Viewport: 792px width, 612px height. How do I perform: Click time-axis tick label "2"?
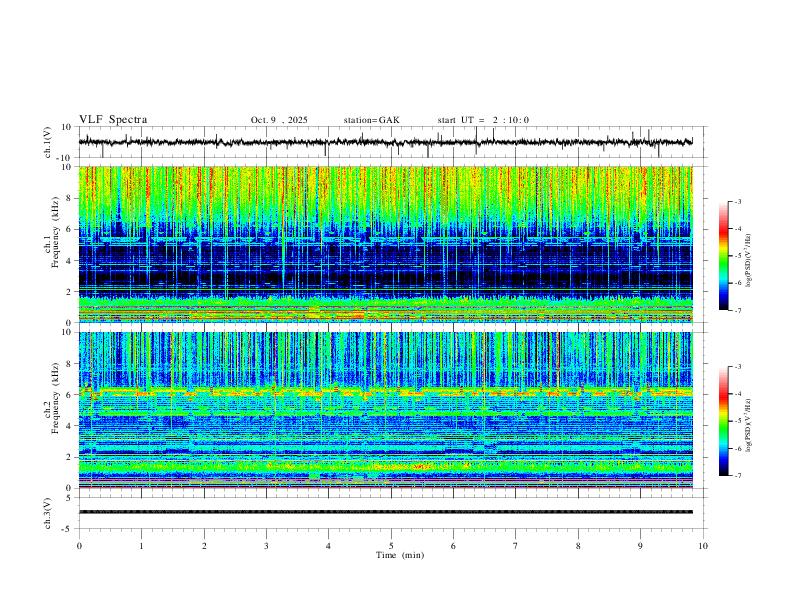point(204,546)
